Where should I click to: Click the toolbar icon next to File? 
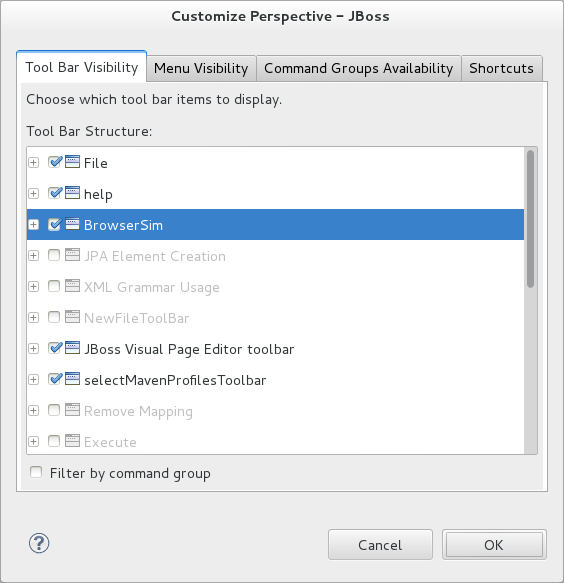[72, 162]
